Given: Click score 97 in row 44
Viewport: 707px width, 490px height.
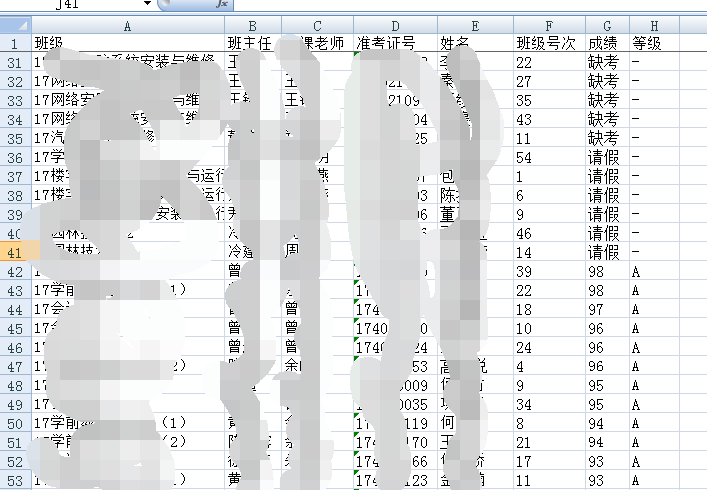Looking at the screenshot, I should tap(607, 309).
